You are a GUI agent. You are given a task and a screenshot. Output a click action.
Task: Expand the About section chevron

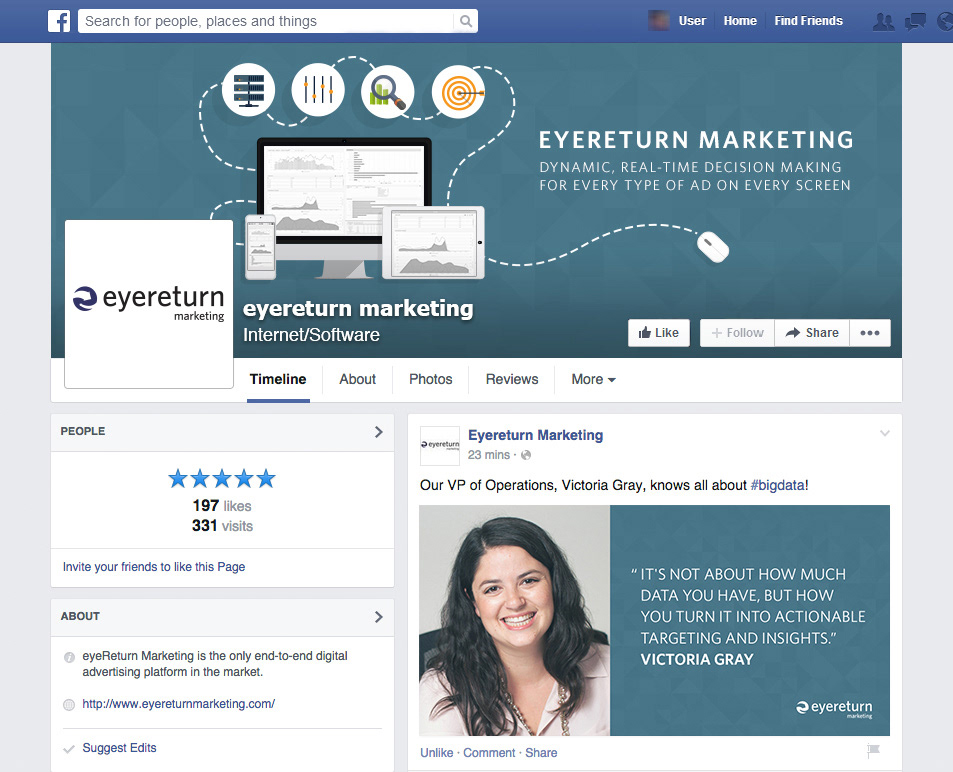coord(379,617)
